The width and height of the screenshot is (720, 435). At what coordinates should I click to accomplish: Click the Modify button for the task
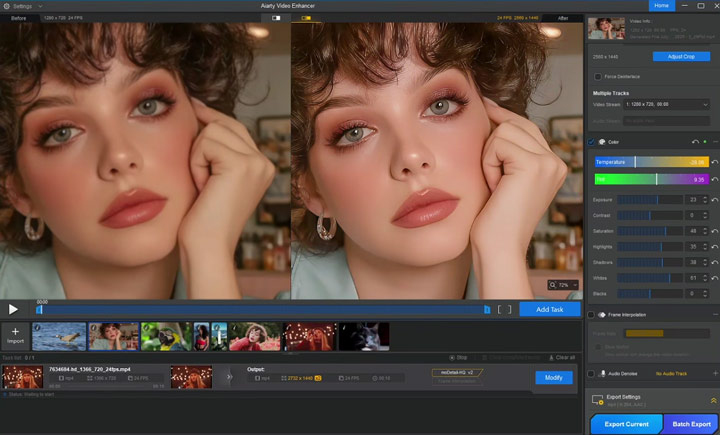(x=554, y=378)
